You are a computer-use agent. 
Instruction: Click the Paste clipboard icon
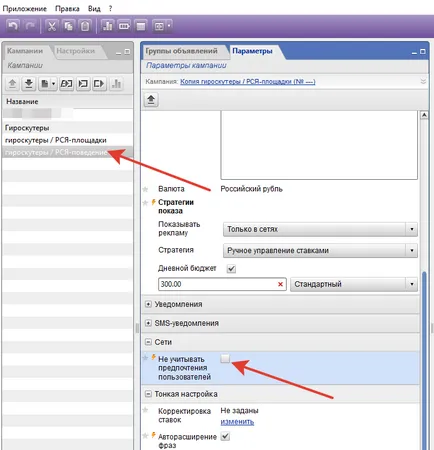point(85,26)
